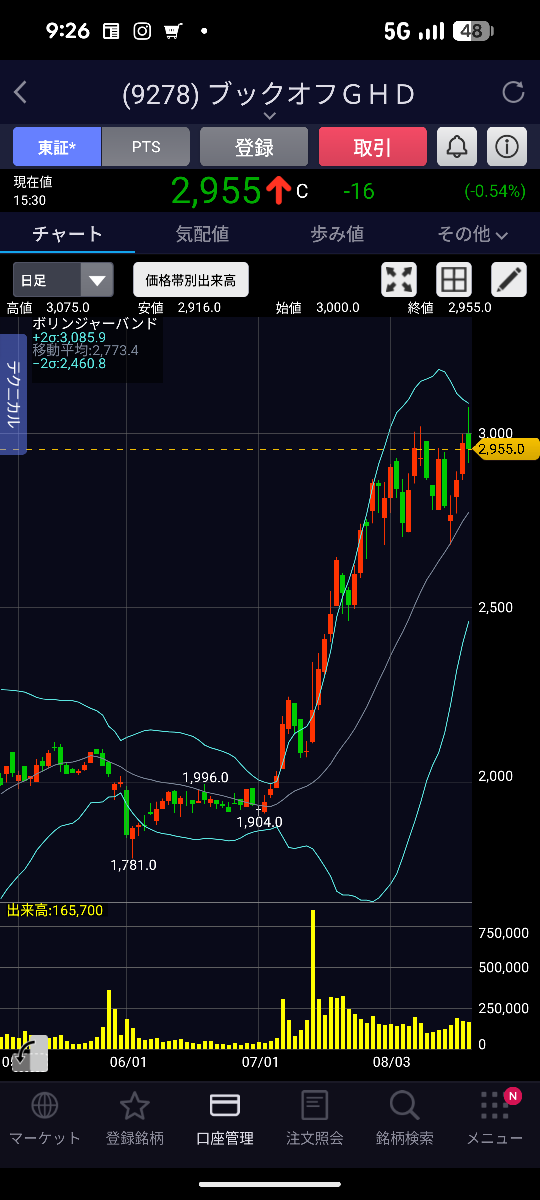The width and height of the screenshot is (540, 1200).
Task: Expand the chevron under the stock name
Action: (x=270, y=116)
